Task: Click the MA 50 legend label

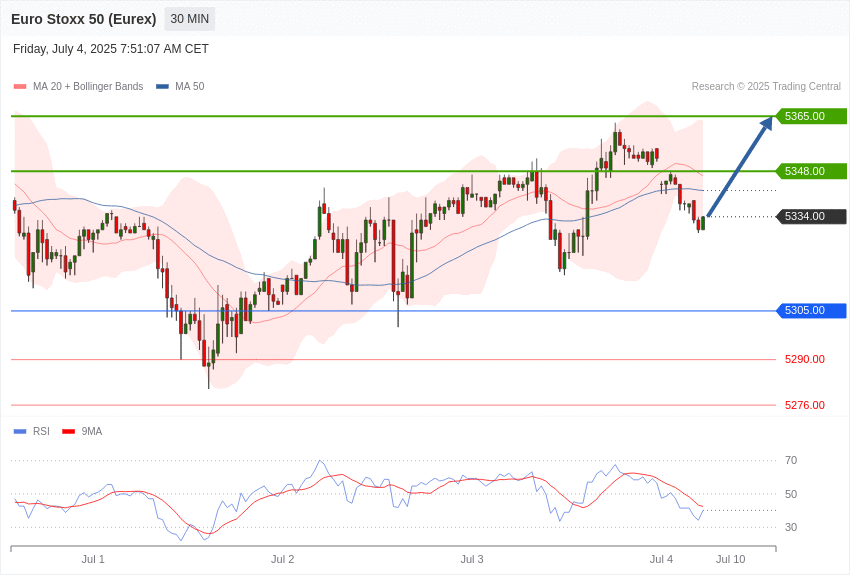Action: click(190, 86)
